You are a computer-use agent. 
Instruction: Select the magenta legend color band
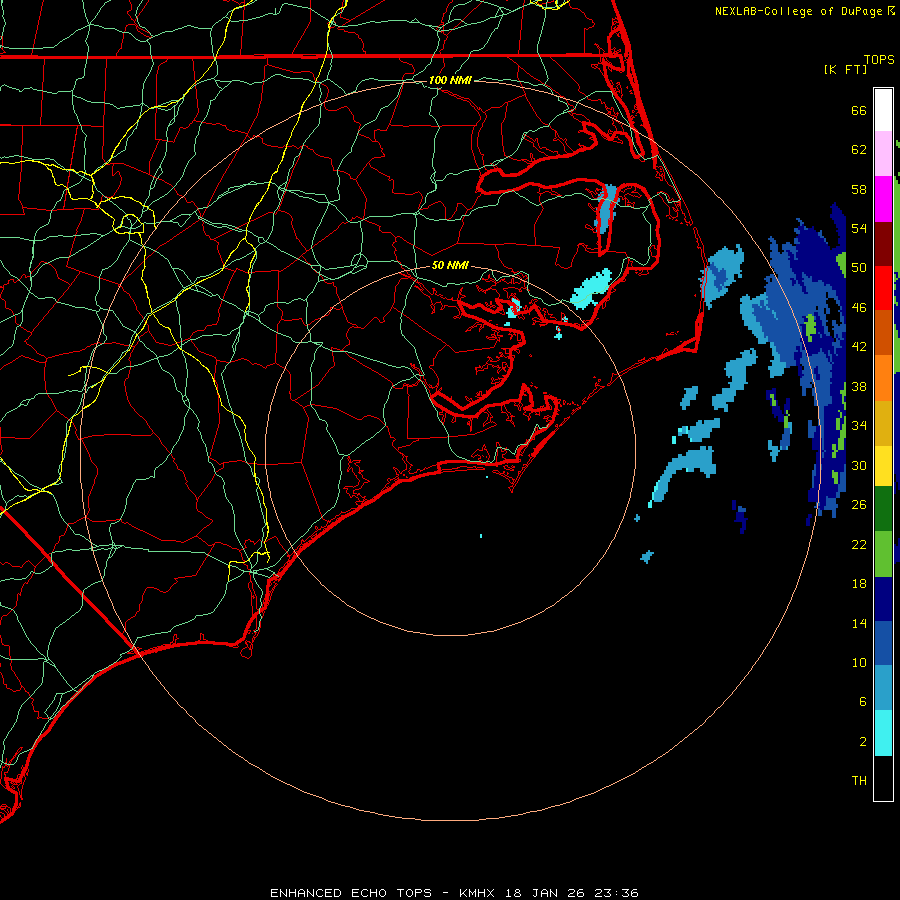tap(883, 199)
